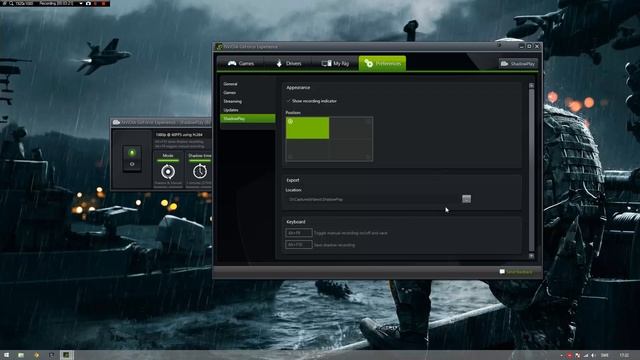
Task: Open the Mode setting in ShadowPlay window
Action: tap(168, 170)
